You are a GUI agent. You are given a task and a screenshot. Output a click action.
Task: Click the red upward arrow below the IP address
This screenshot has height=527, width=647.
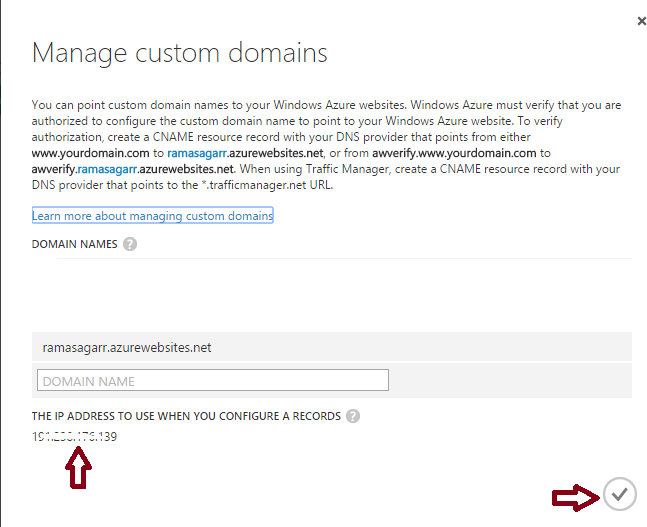79,468
